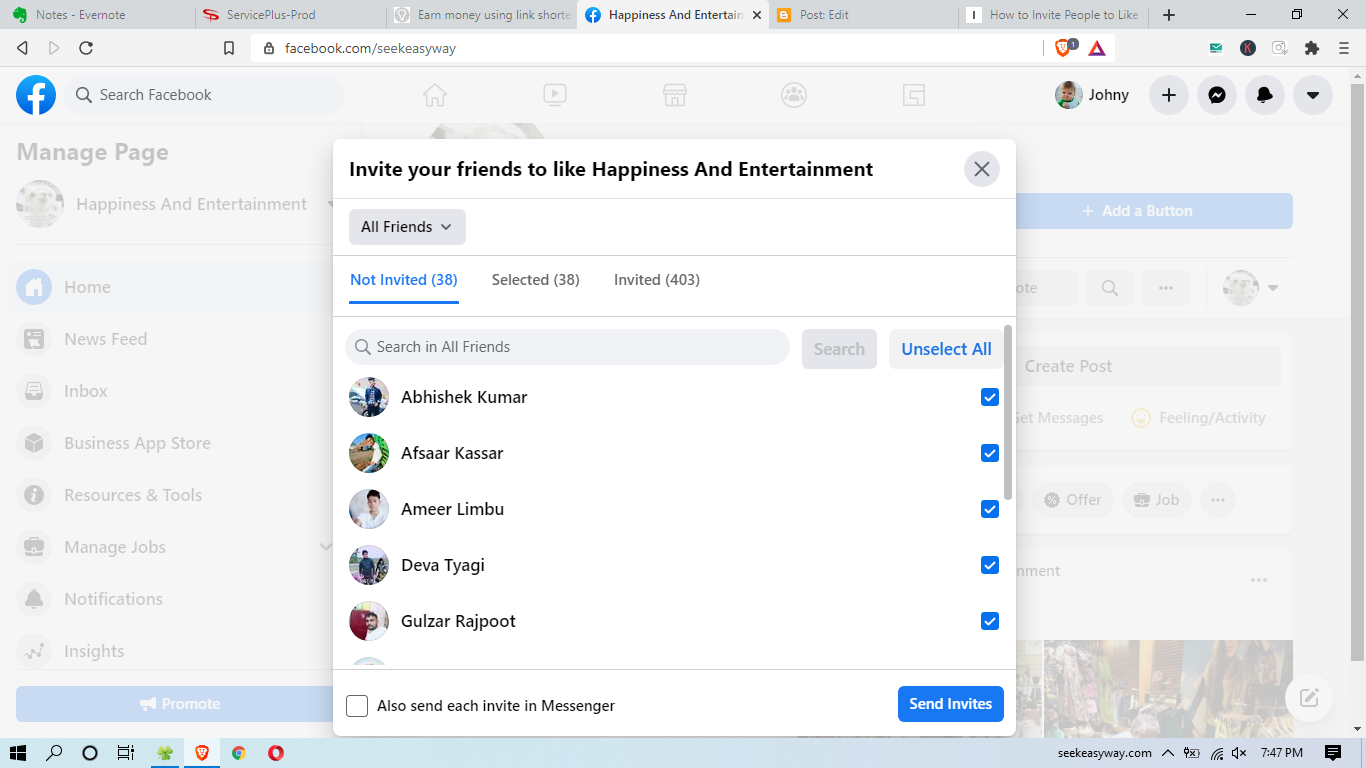Uncheck Abhishek Kumar's checkbox

click(x=990, y=397)
